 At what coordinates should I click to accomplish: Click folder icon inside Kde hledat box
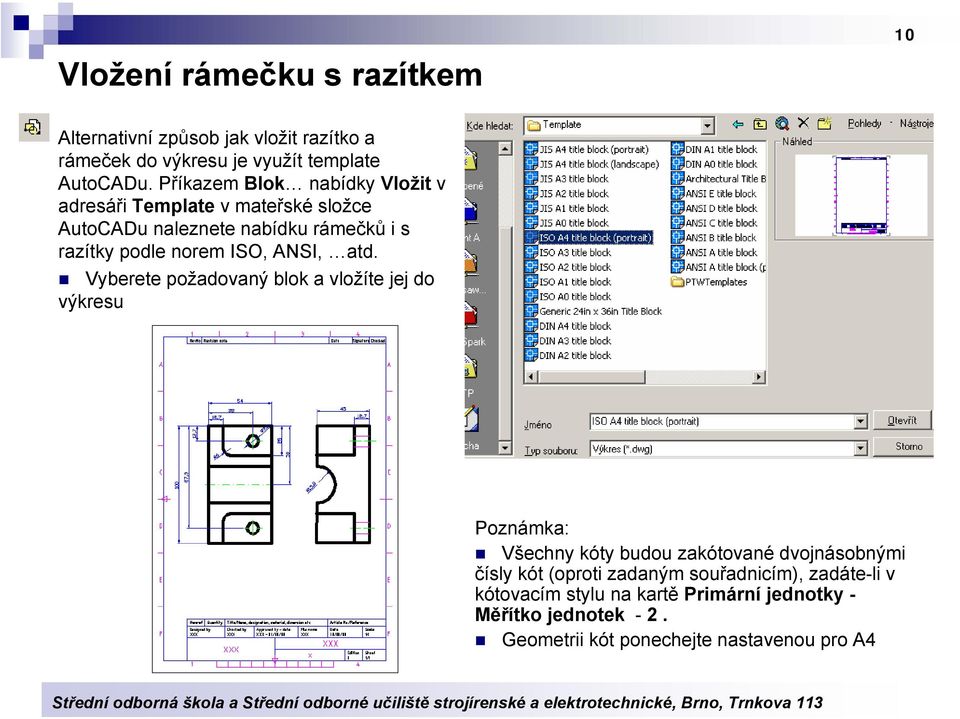pos(534,125)
